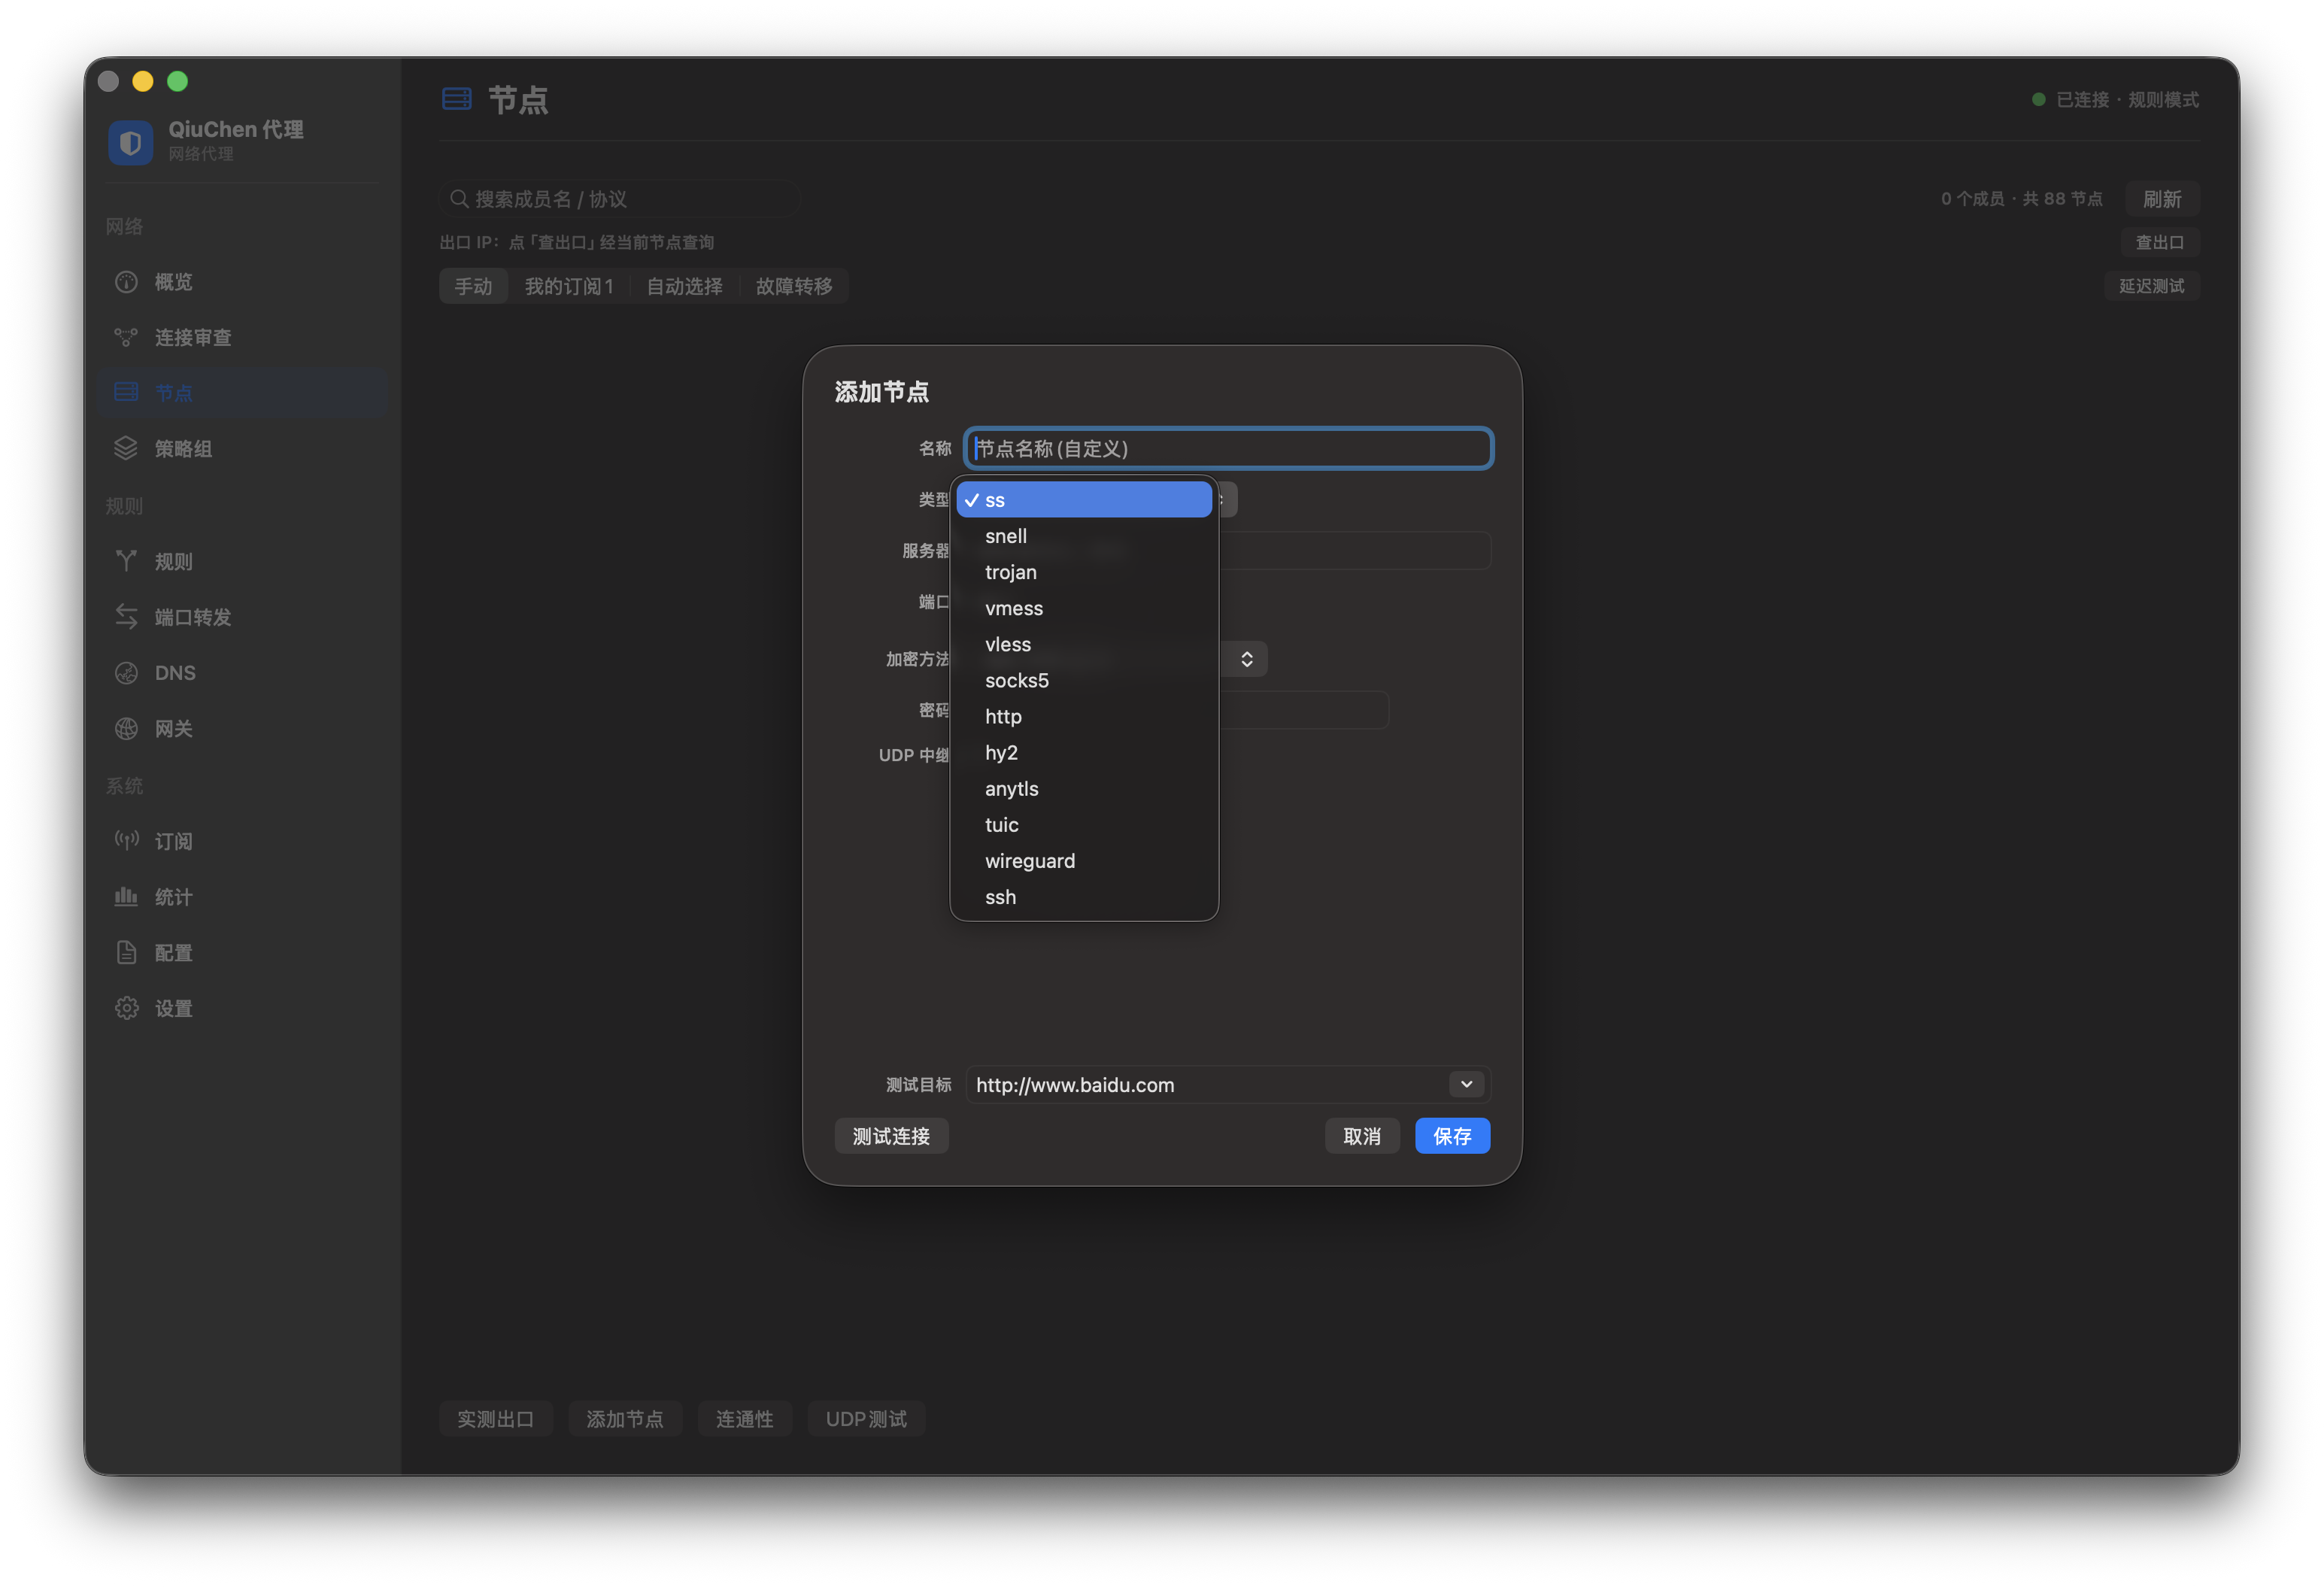
Task: Click the 延迟测试 latency test button
Action: tap(2152, 286)
